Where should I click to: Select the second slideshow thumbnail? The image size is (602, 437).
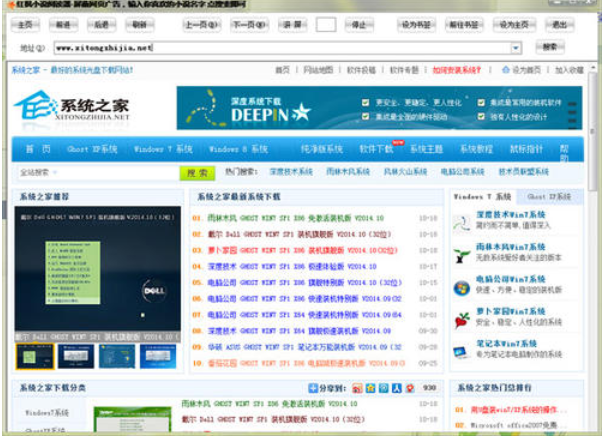tap(76, 356)
